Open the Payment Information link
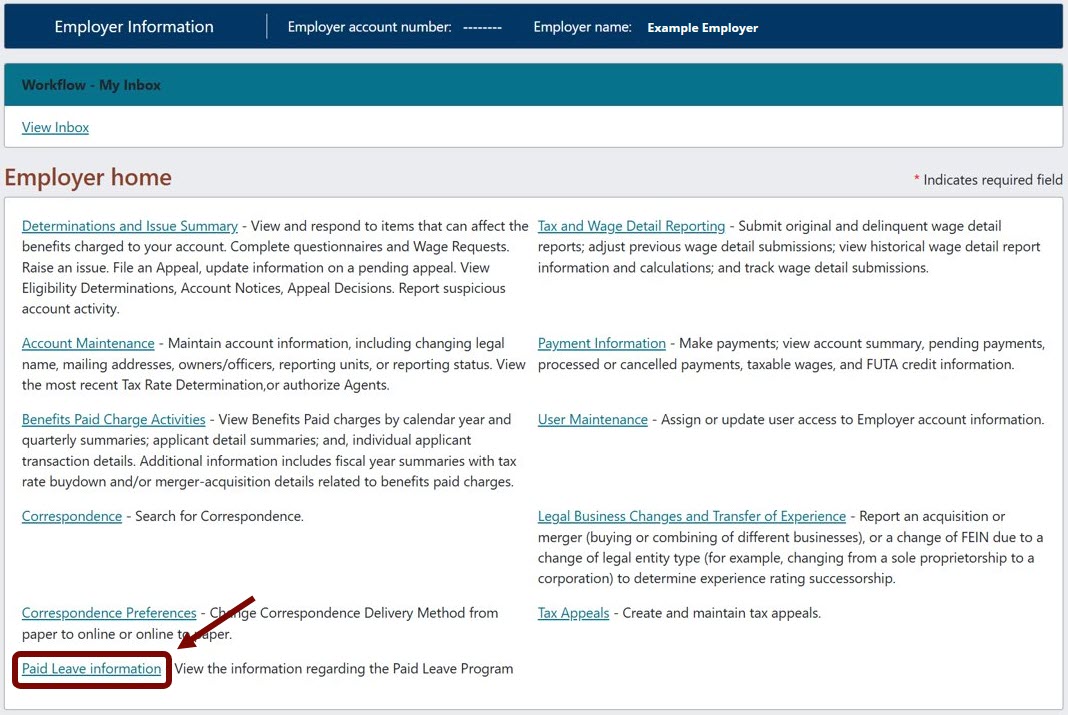This screenshot has width=1068, height=715. (x=601, y=343)
